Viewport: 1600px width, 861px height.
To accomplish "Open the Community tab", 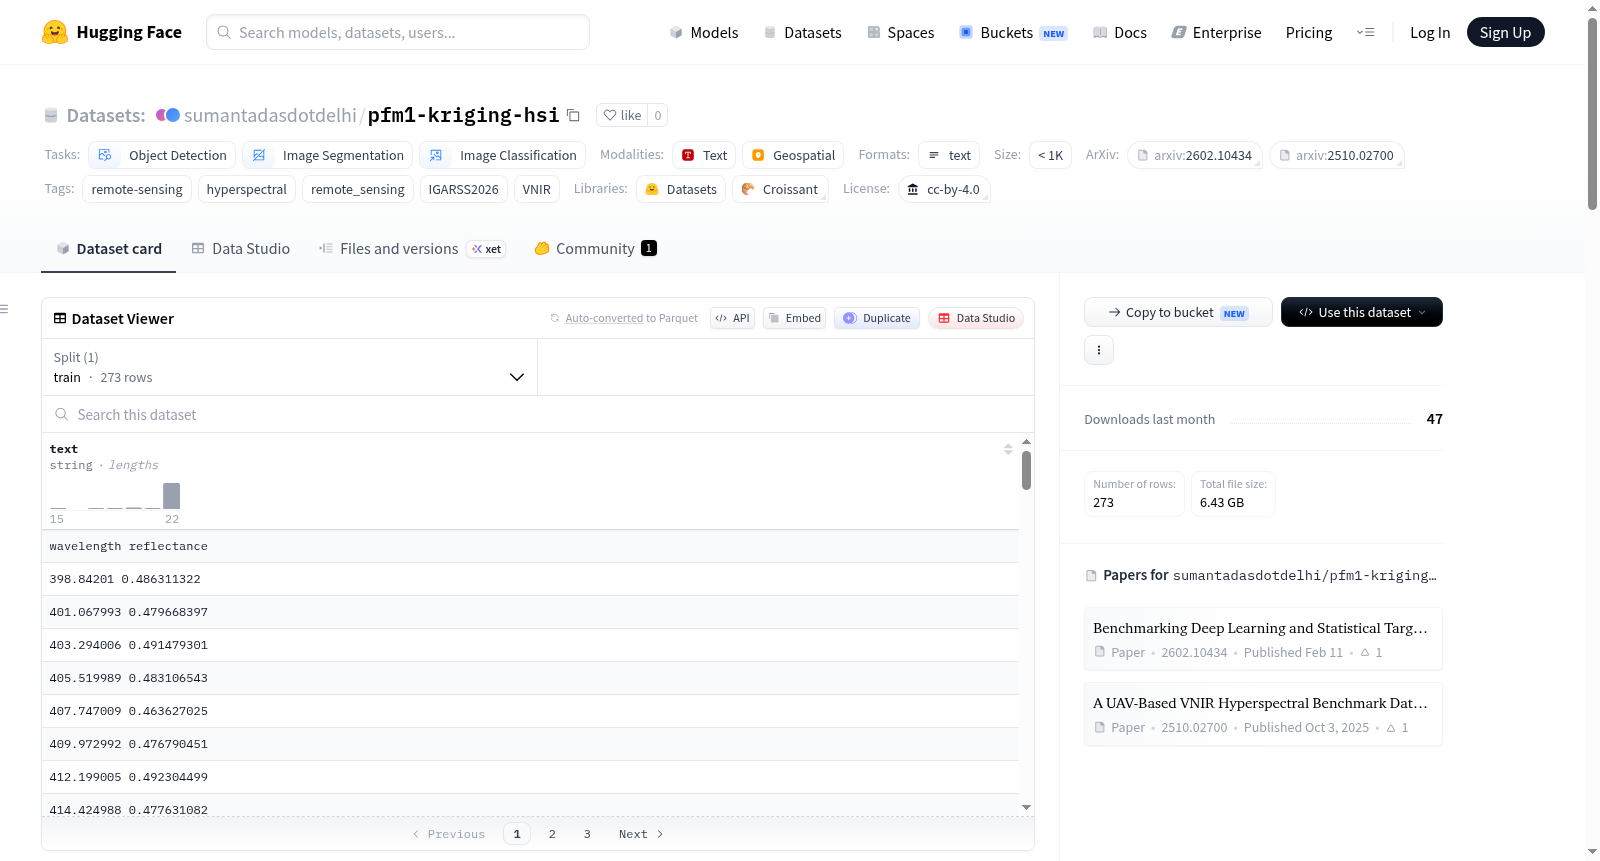I will [x=595, y=249].
